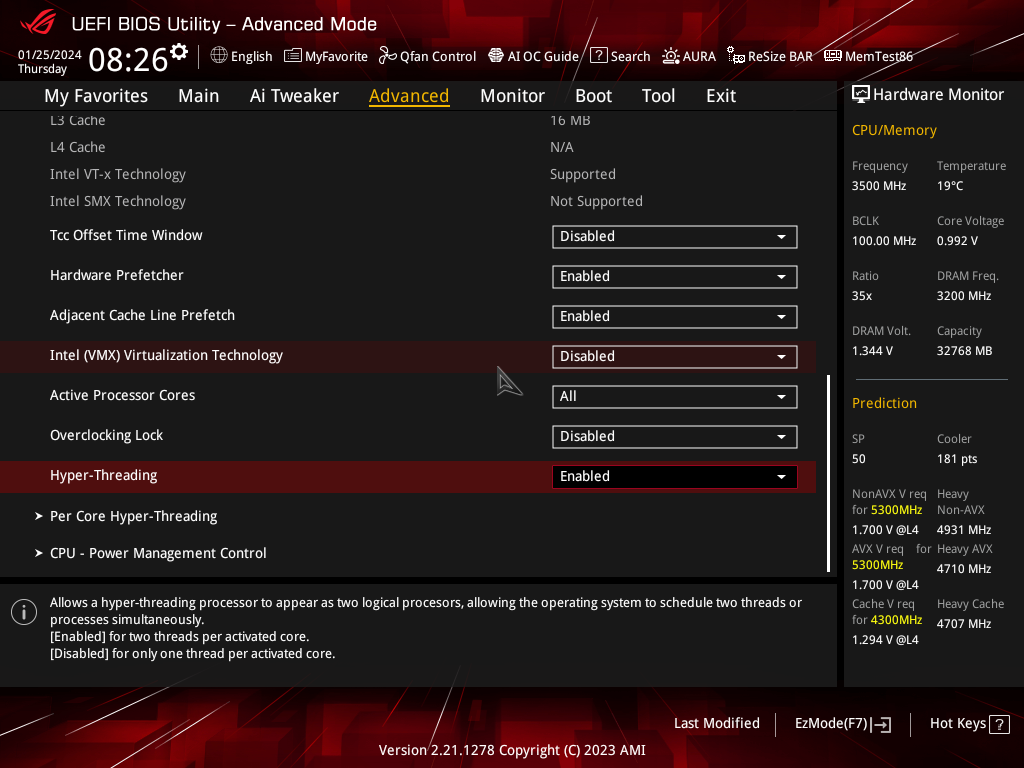Go to the Boot tab
The image size is (1024, 768).
click(x=593, y=96)
